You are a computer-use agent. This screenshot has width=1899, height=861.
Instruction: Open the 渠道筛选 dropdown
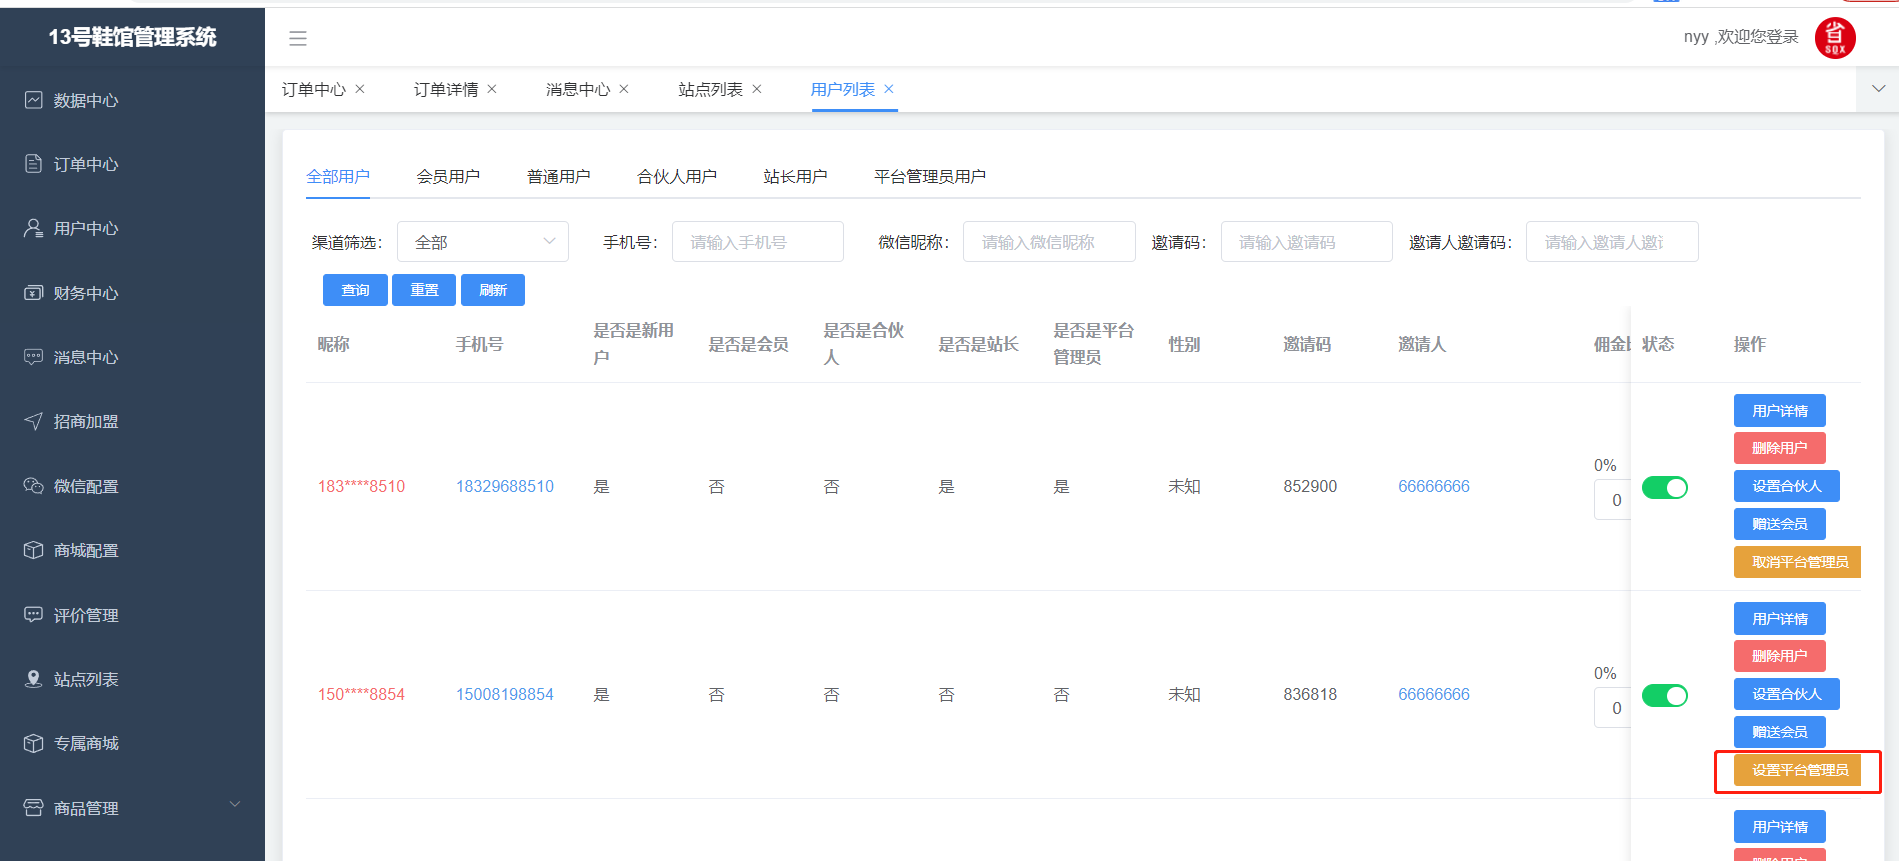(x=483, y=242)
